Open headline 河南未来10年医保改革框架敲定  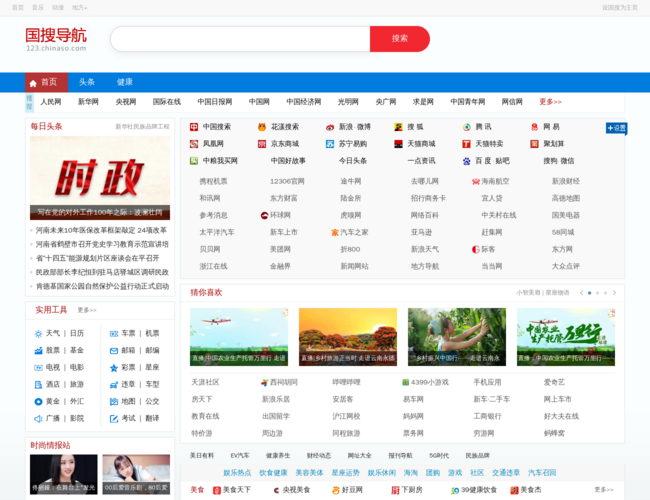[101, 230]
